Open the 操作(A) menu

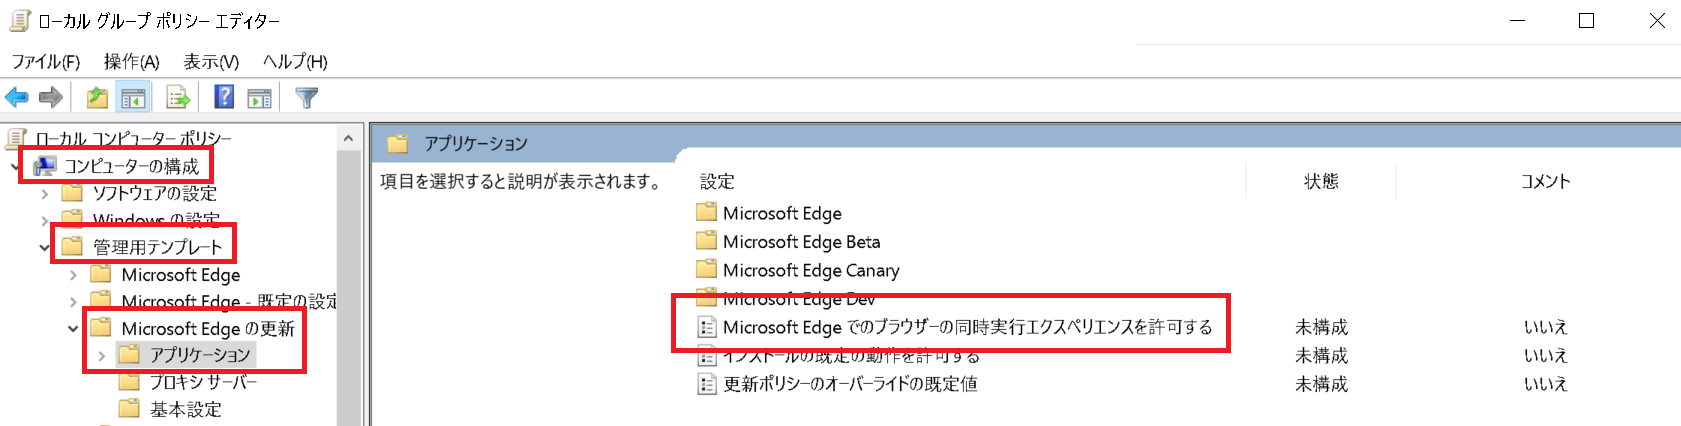click(131, 62)
